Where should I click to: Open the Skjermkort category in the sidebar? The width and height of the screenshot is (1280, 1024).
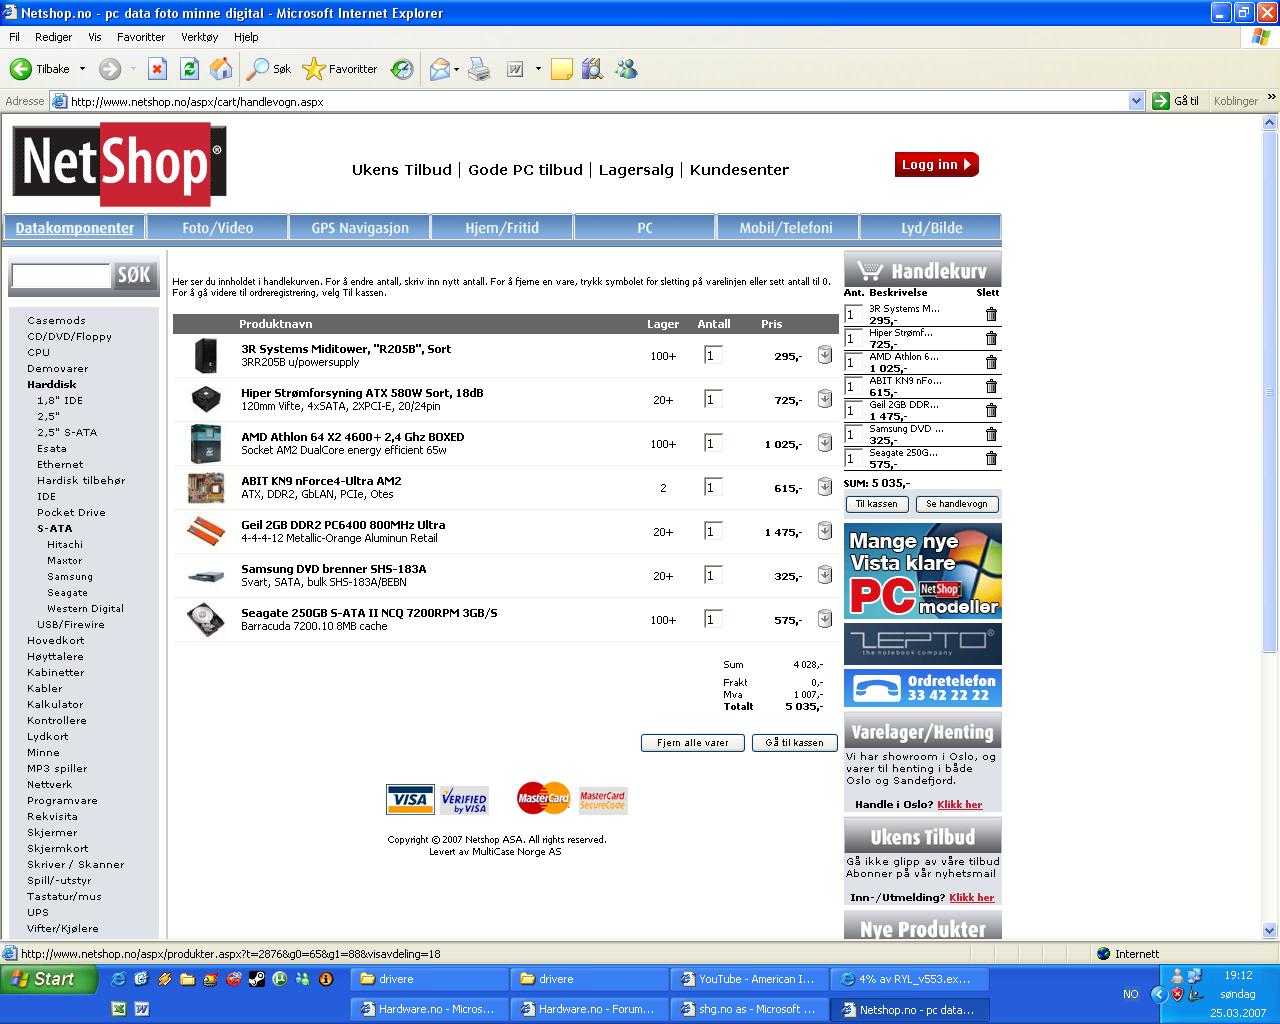tap(58, 848)
